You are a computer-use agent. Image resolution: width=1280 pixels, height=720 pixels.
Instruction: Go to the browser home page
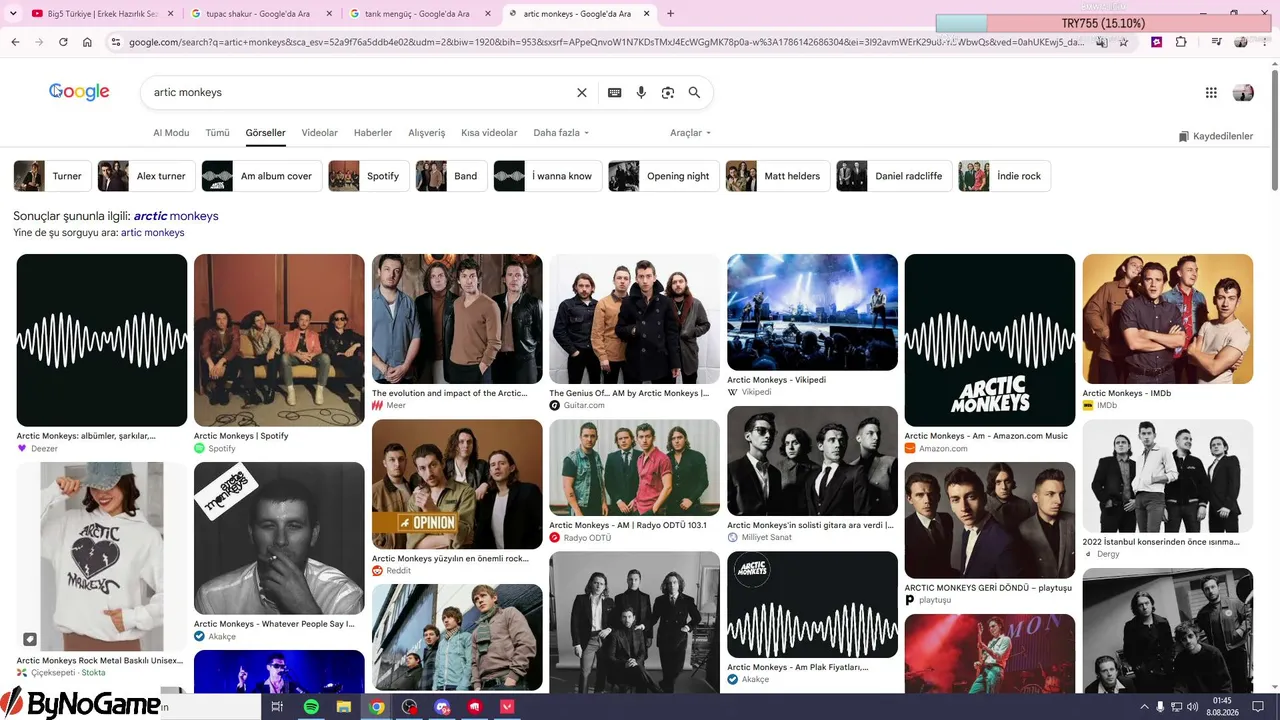coord(87,42)
